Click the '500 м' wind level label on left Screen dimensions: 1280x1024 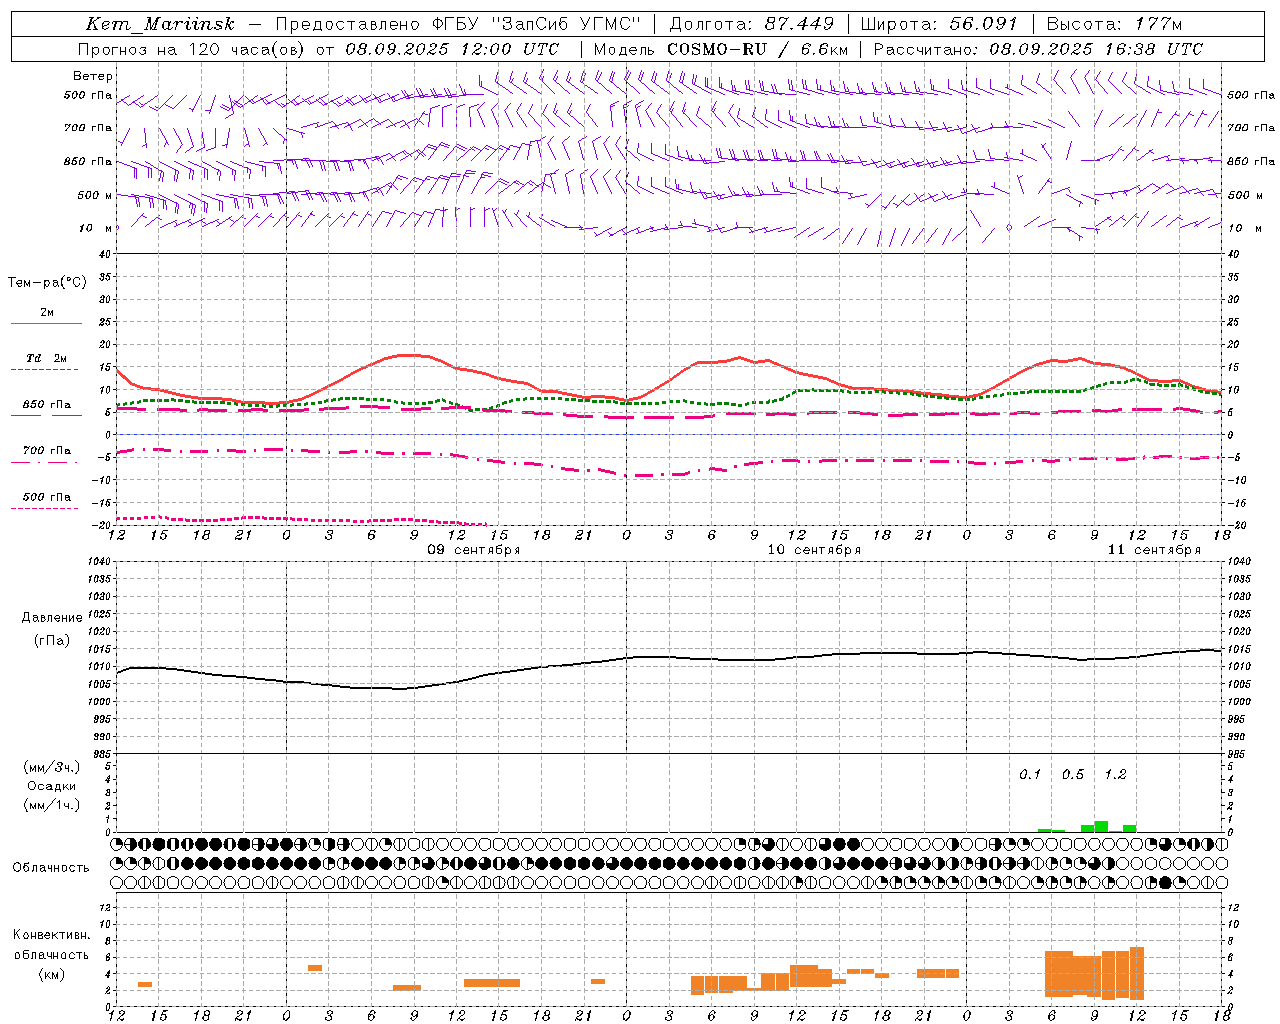pos(95,195)
